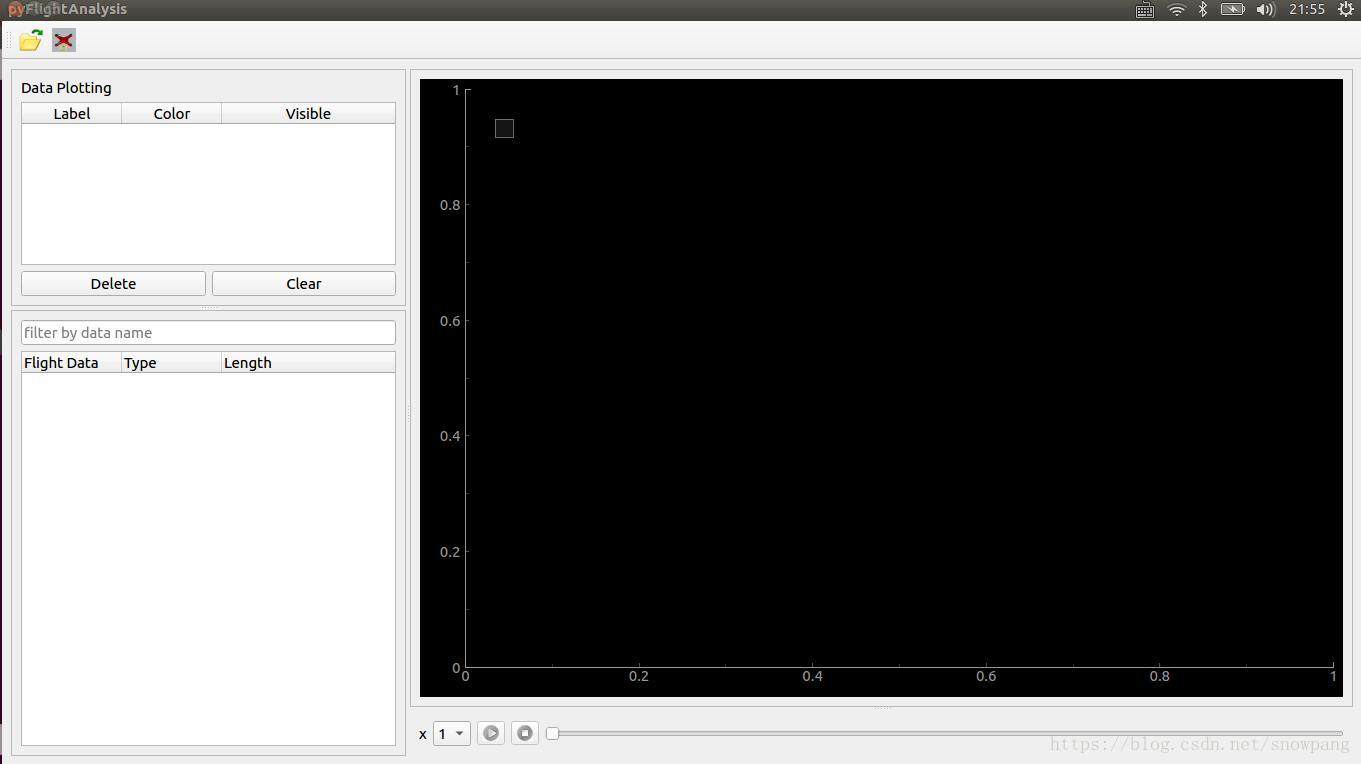Open the system settings gear menu
Viewport: 1361px width, 764px height.
[x=1346, y=10]
